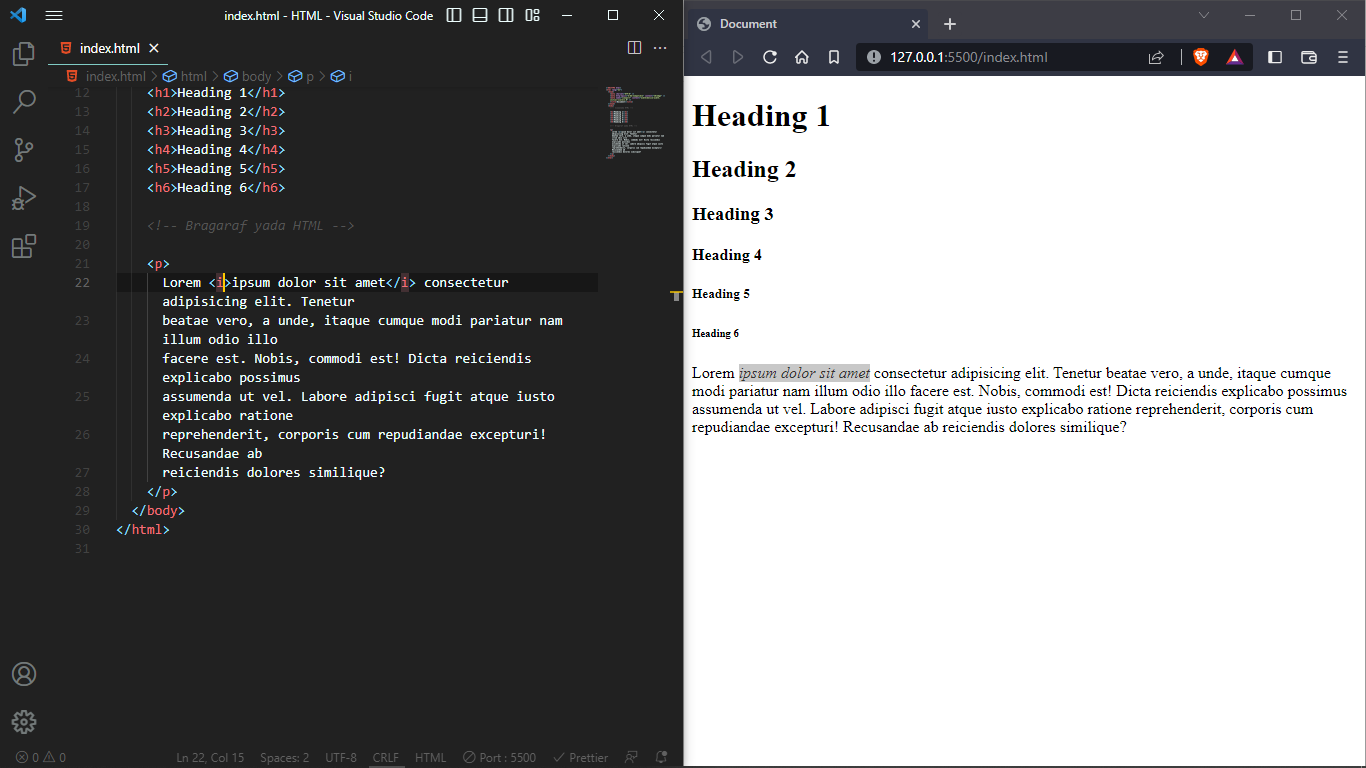Open Customize Layout in VS Code title bar
The image size is (1366, 768).
pos(532,16)
